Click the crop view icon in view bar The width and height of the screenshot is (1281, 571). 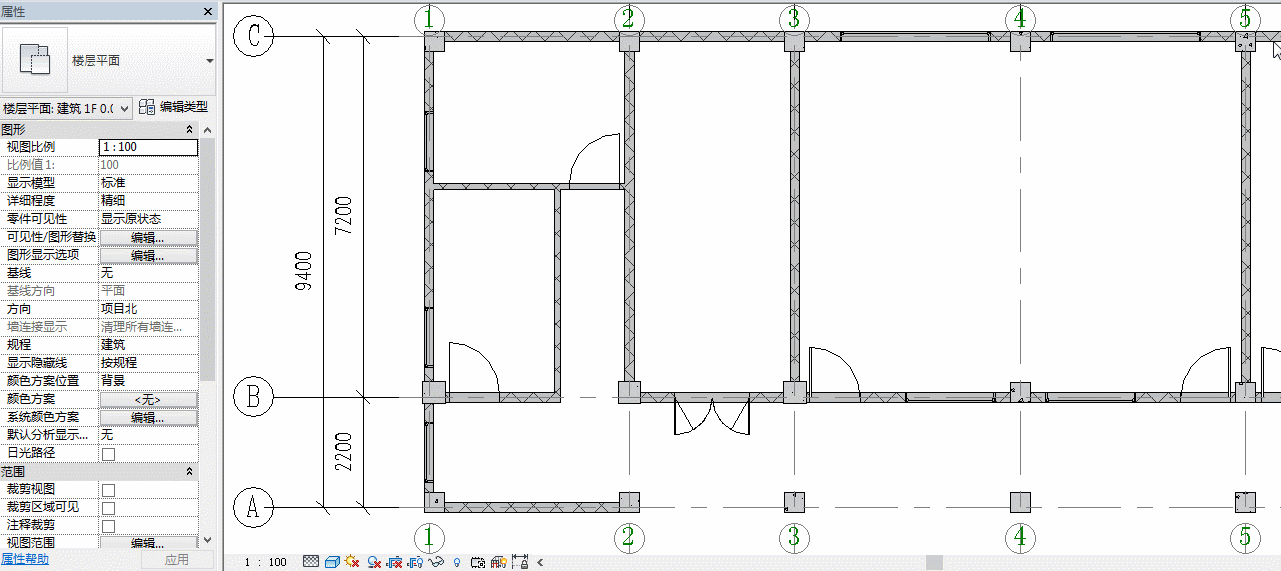(x=394, y=562)
